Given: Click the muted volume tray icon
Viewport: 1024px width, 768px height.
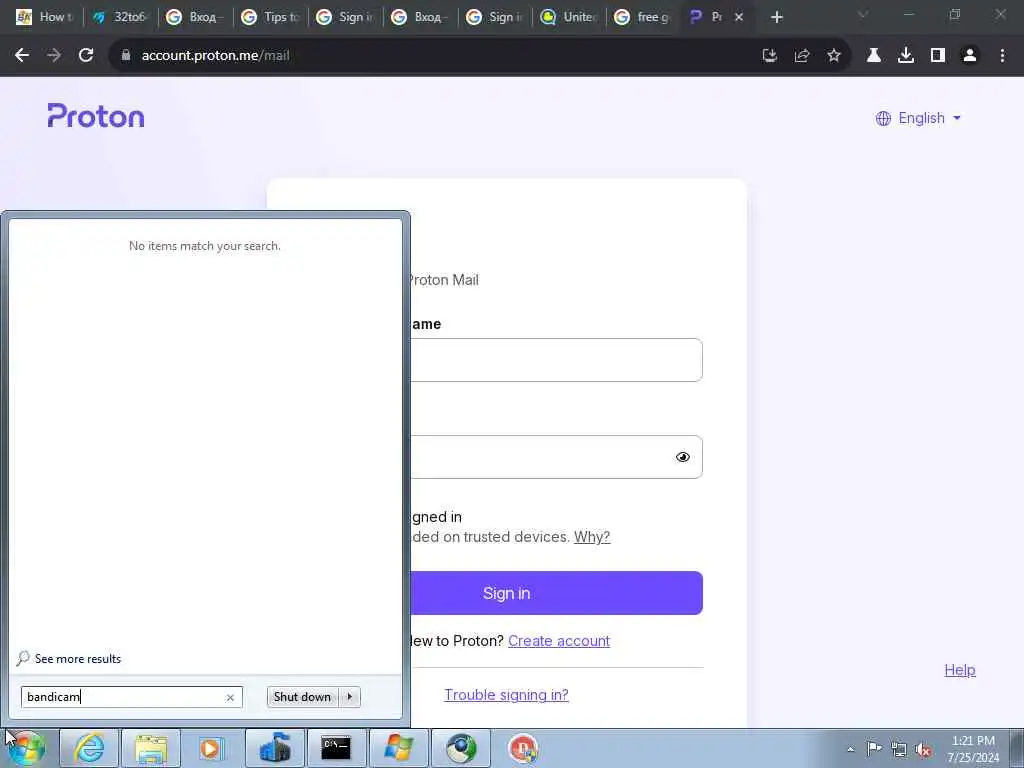Looking at the screenshot, I should point(923,749).
